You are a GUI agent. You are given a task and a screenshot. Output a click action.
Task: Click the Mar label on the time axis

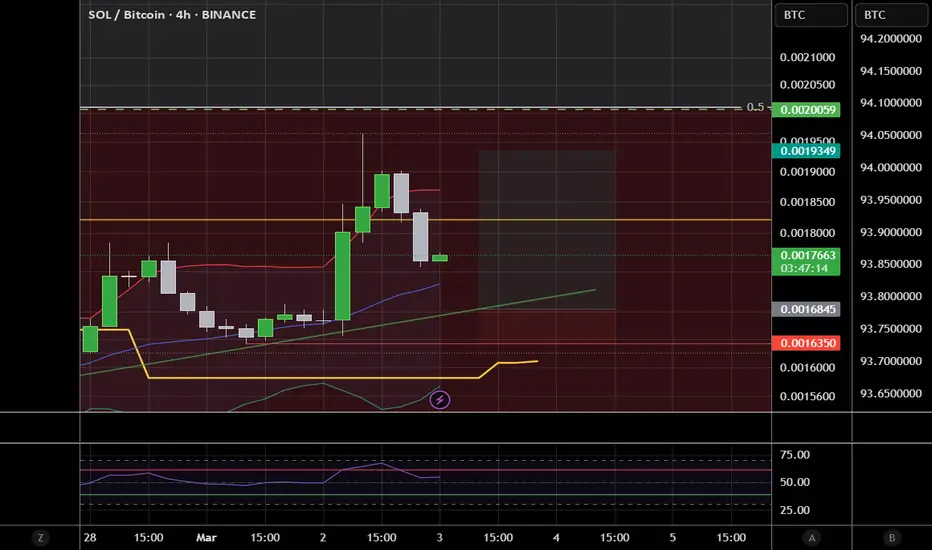click(x=206, y=538)
